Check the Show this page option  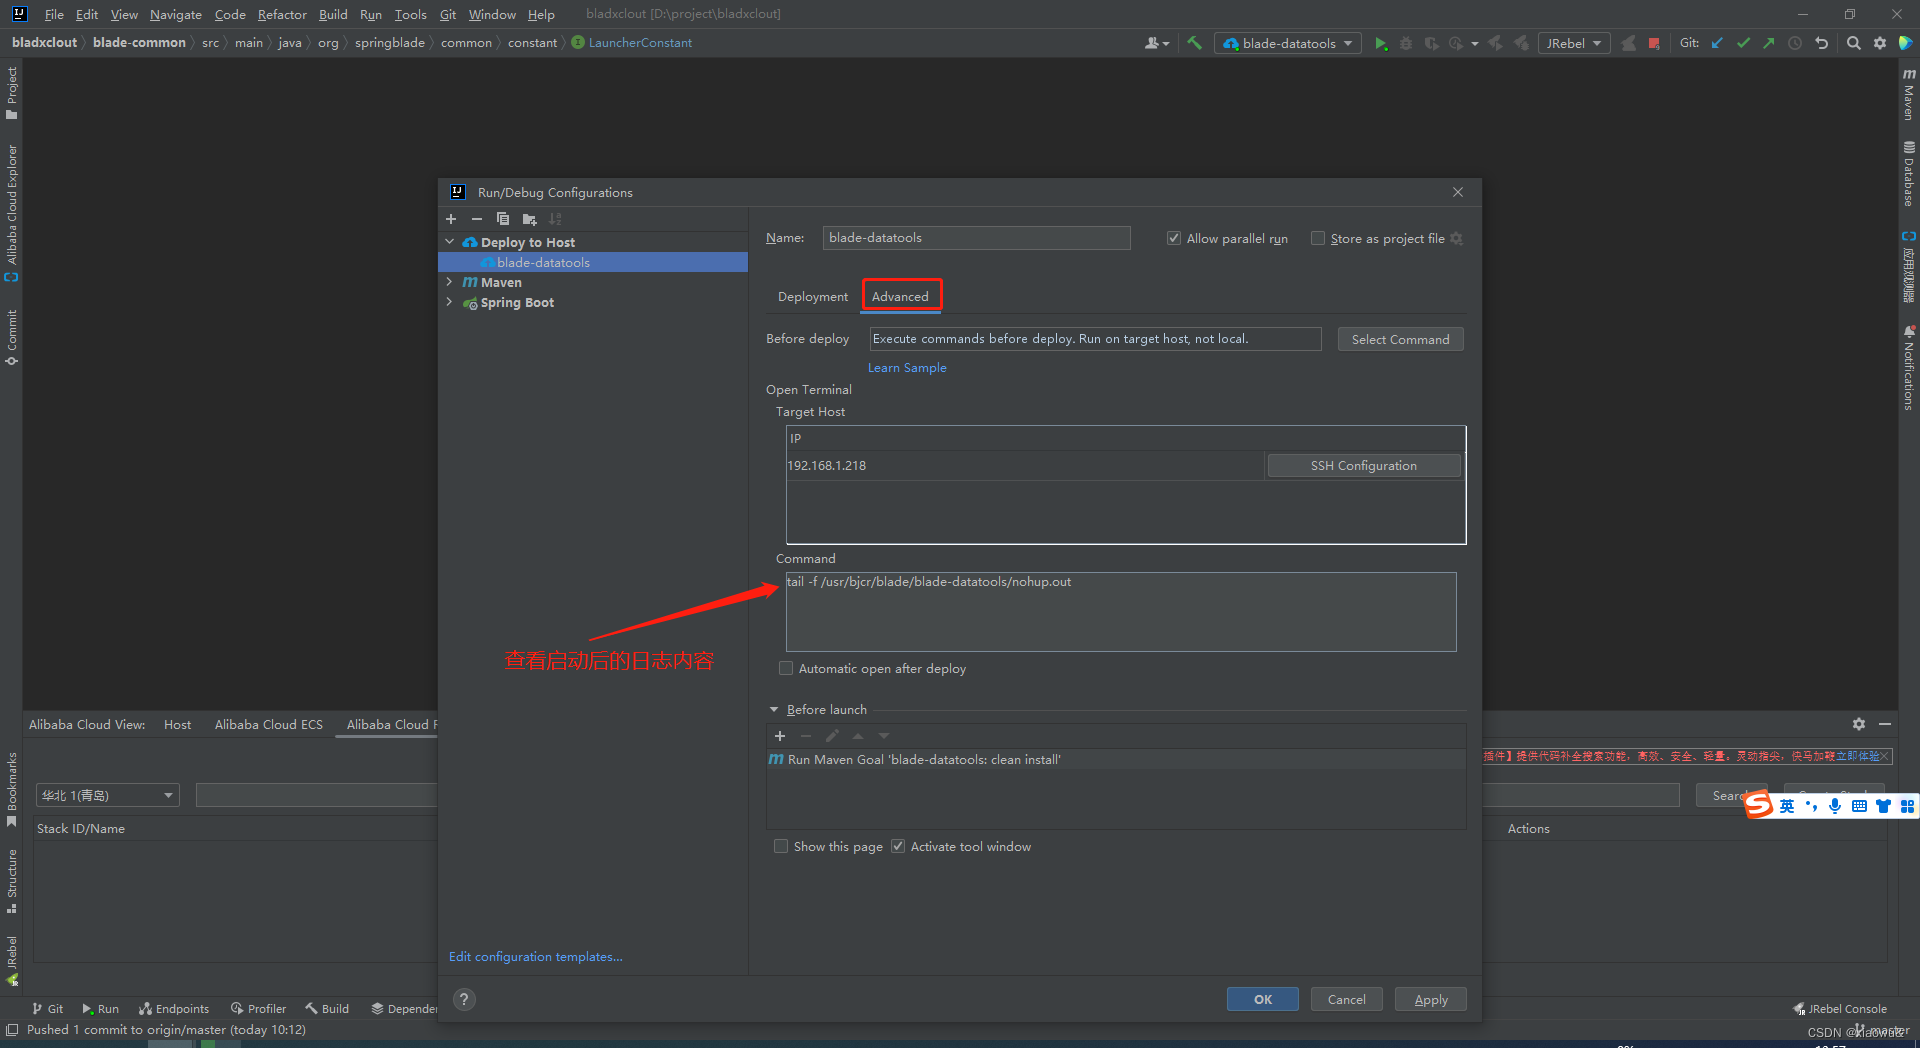point(781,846)
